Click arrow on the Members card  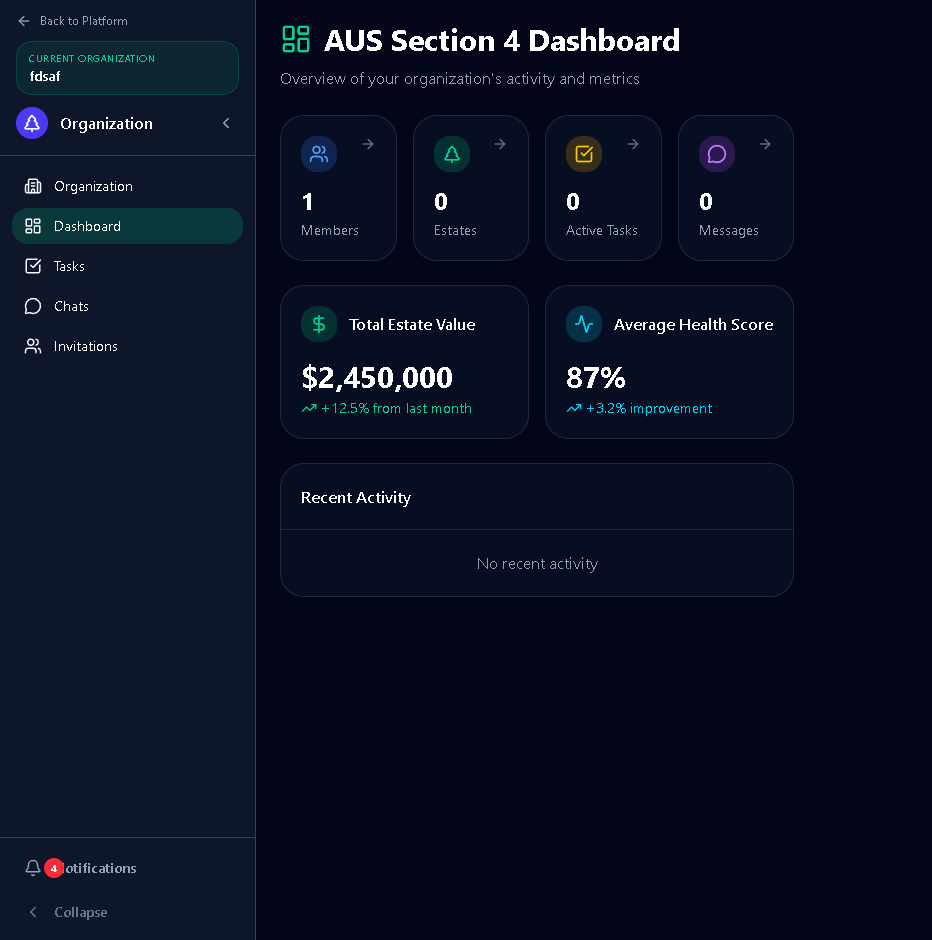pyautogui.click(x=368, y=144)
